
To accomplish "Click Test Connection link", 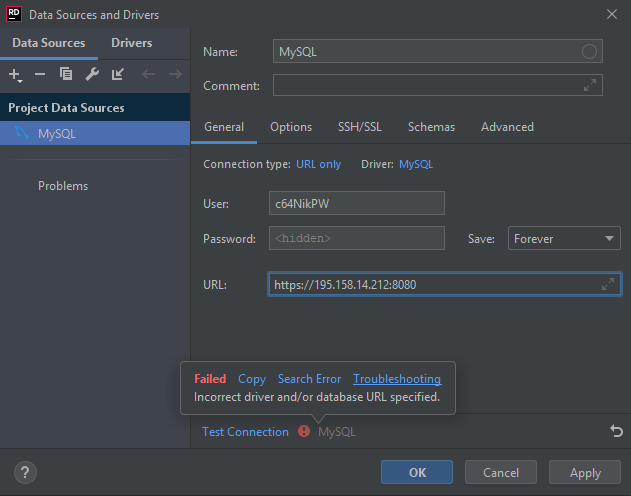I will (245, 432).
